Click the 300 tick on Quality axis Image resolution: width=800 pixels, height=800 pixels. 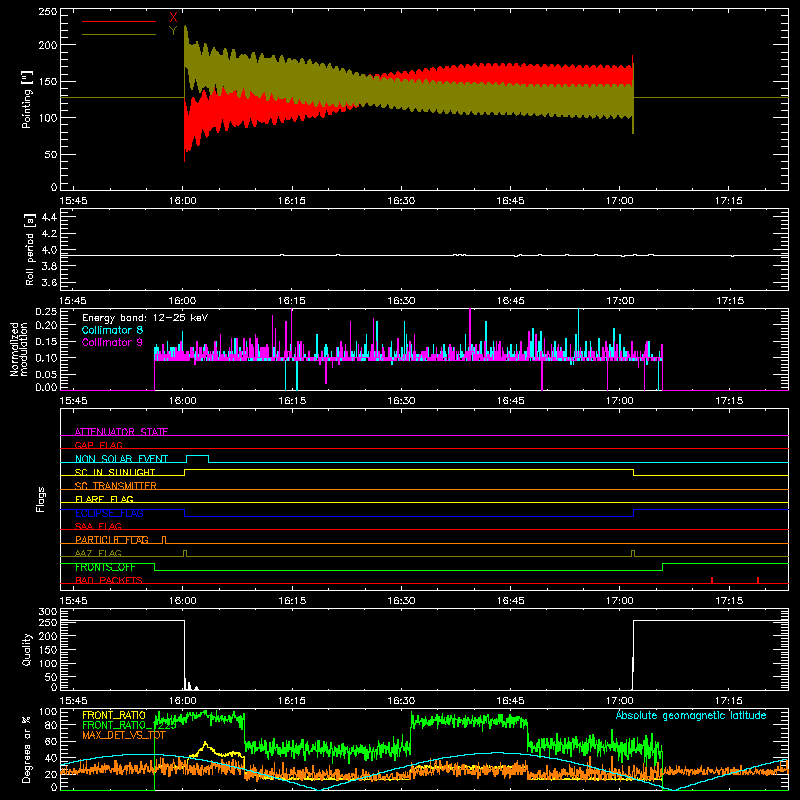click(x=48, y=612)
